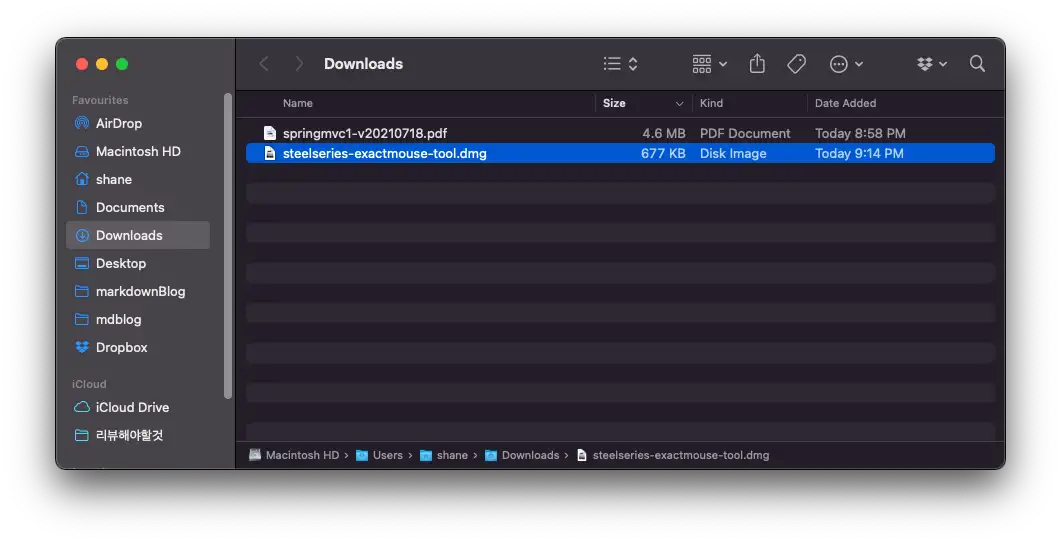Select springmvc1-v20210718.pdf file
This screenshot has width=1061, height=543.
click(620, 133)
